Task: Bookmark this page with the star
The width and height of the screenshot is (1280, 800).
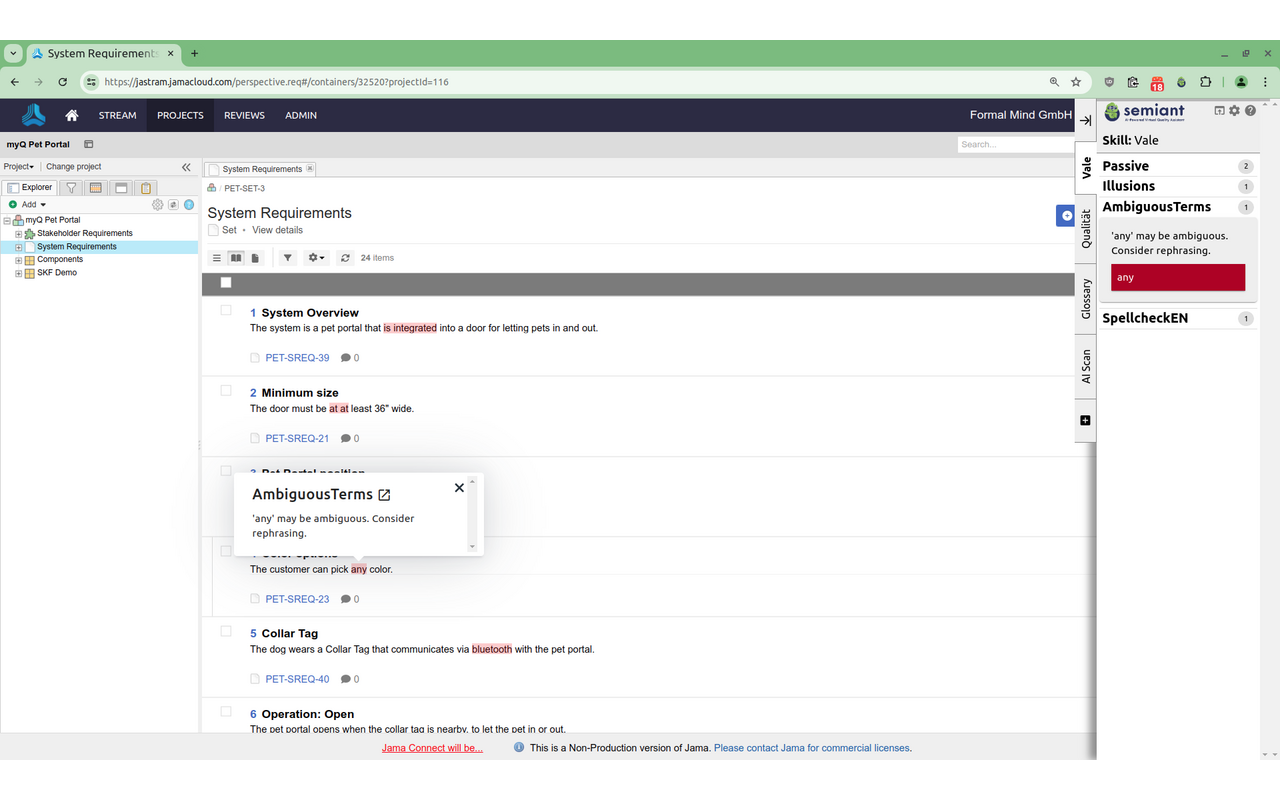Action: click(1076, 82)
